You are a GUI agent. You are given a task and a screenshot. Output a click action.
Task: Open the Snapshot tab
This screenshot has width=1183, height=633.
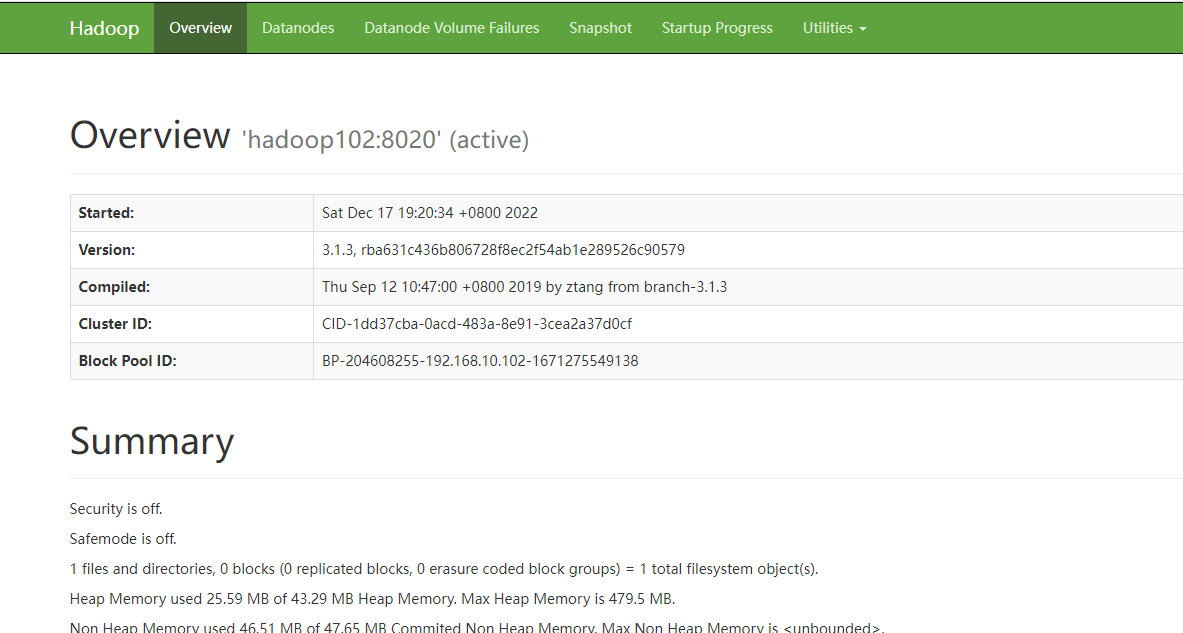pyautogui.click(x=600, y=27)
